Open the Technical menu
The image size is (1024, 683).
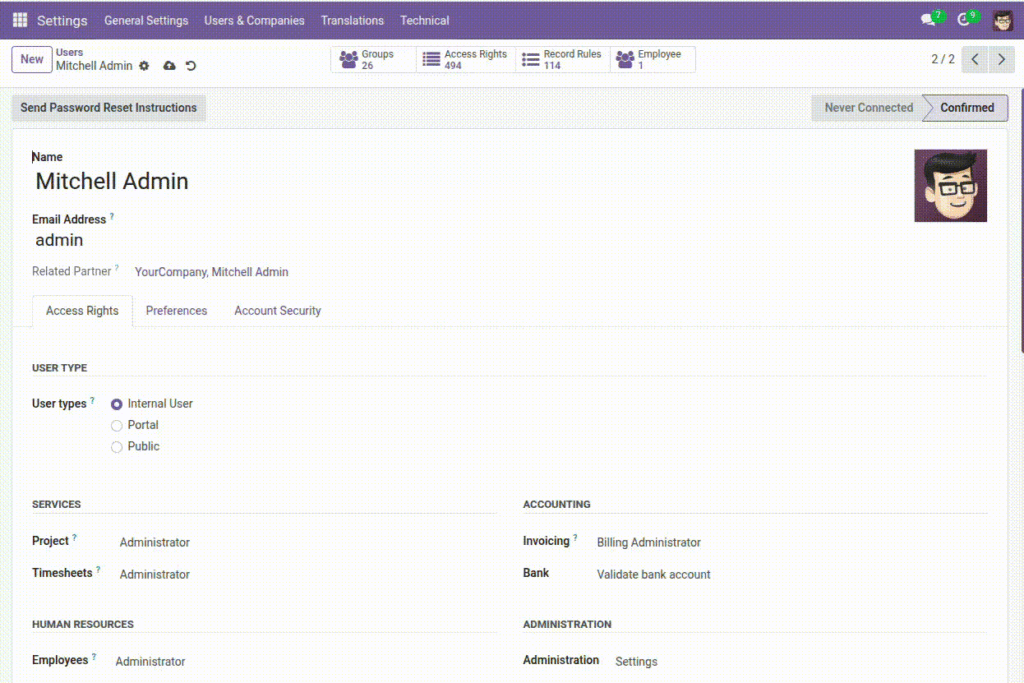424,20
